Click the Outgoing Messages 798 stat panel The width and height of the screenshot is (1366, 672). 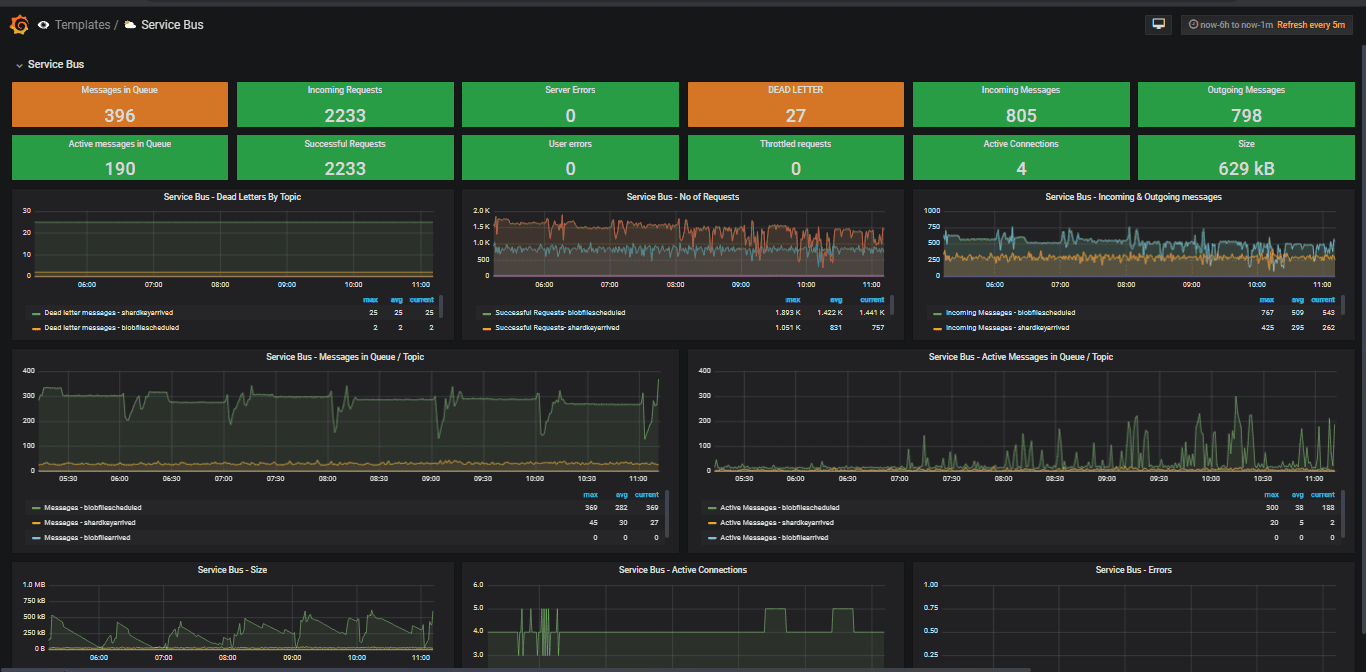click(x=1246, y=104)
